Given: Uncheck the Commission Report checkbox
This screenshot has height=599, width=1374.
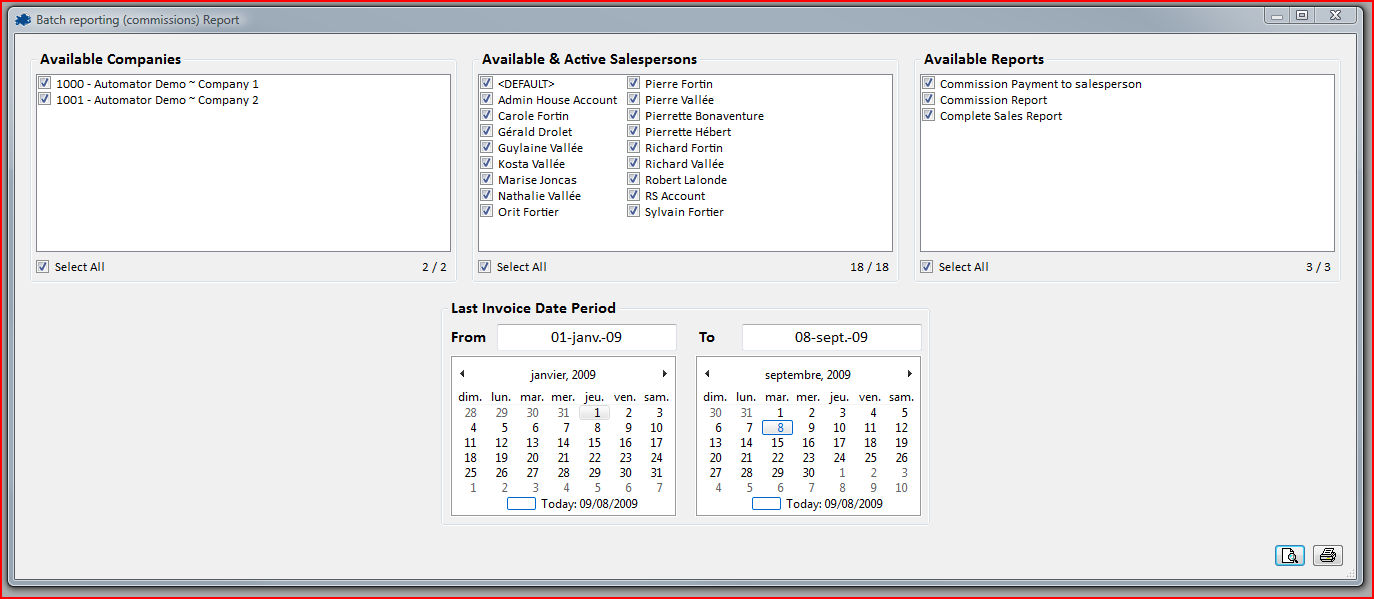Looking at the screenshot, I should 929,100.
